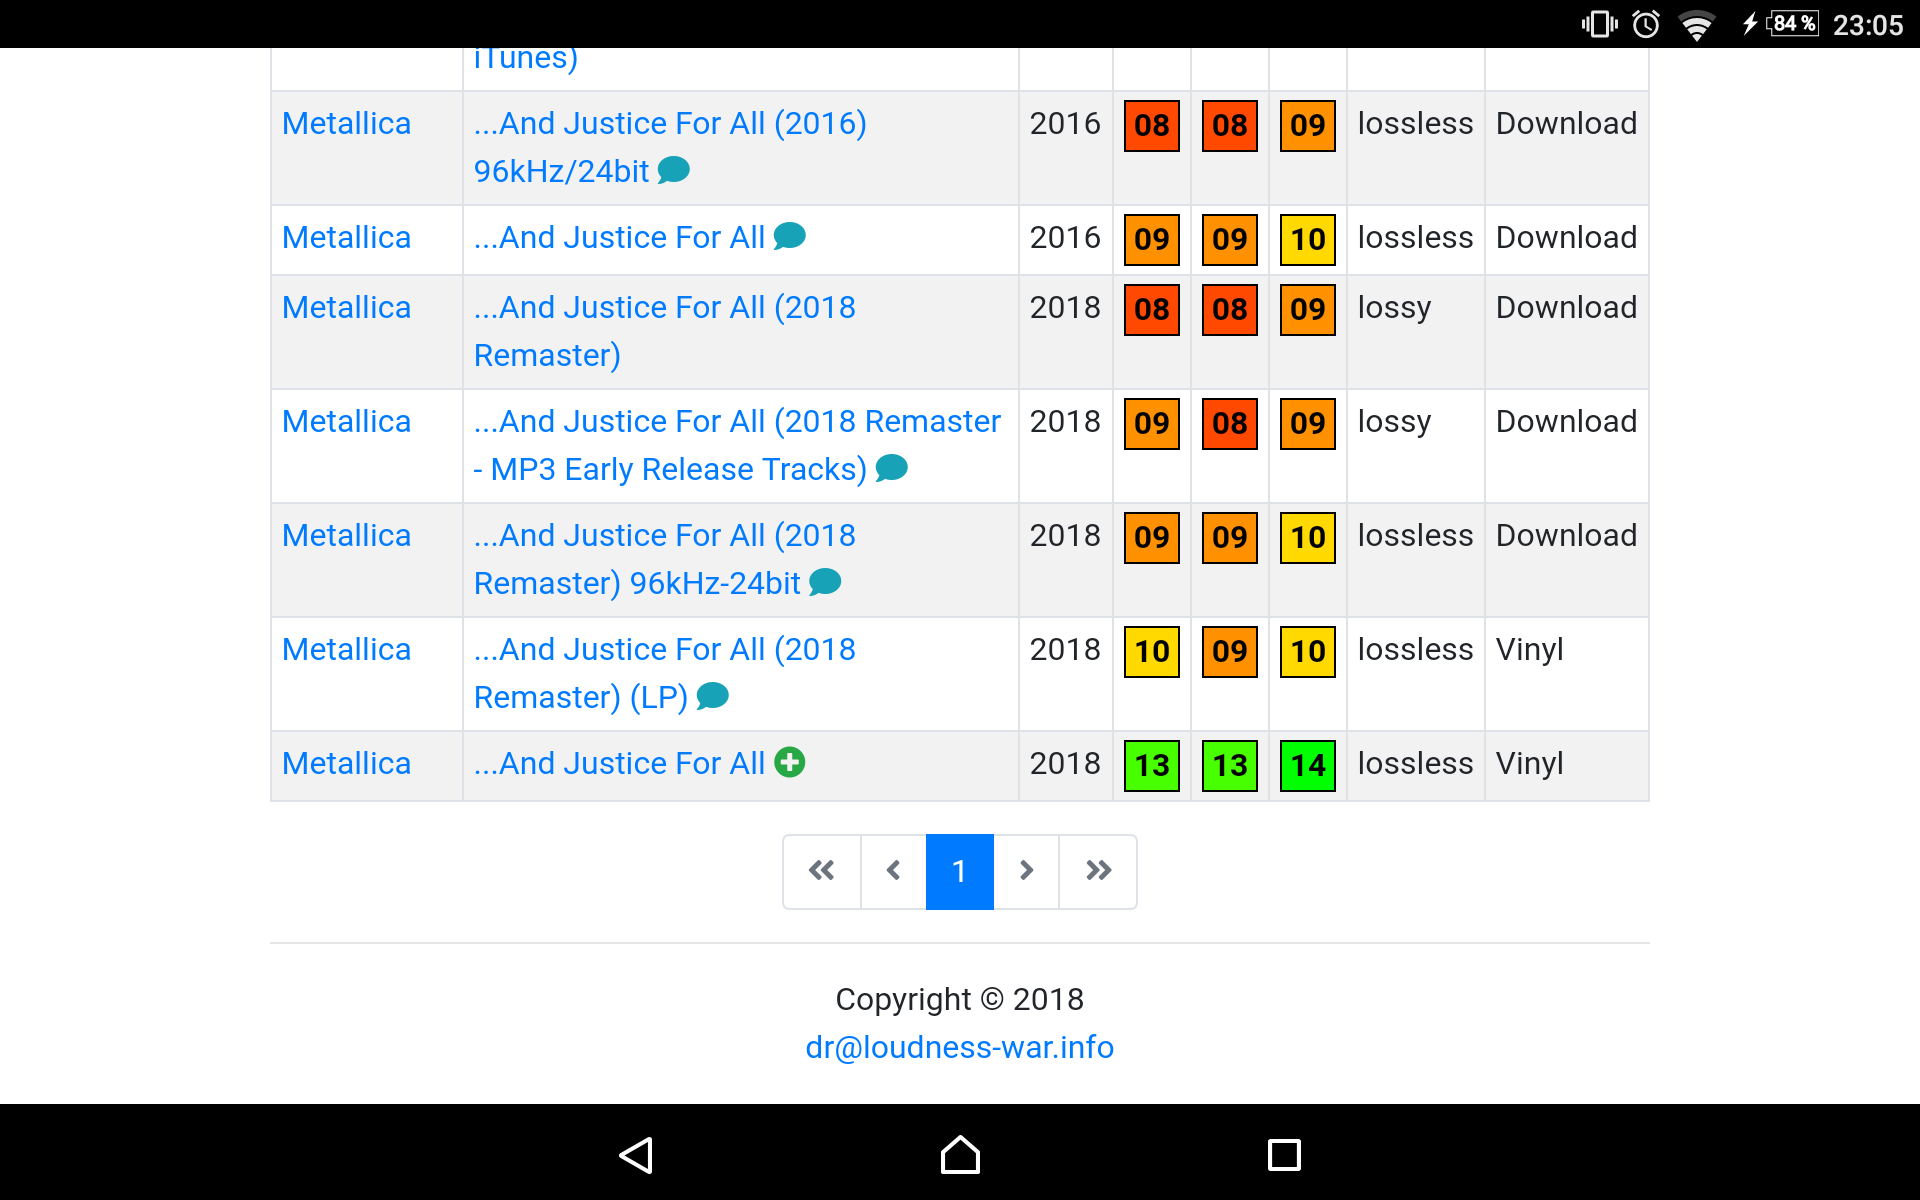Click green DR 14 badge in last row
The height and width of the screenshot is (1200, 1920).
1308,766
